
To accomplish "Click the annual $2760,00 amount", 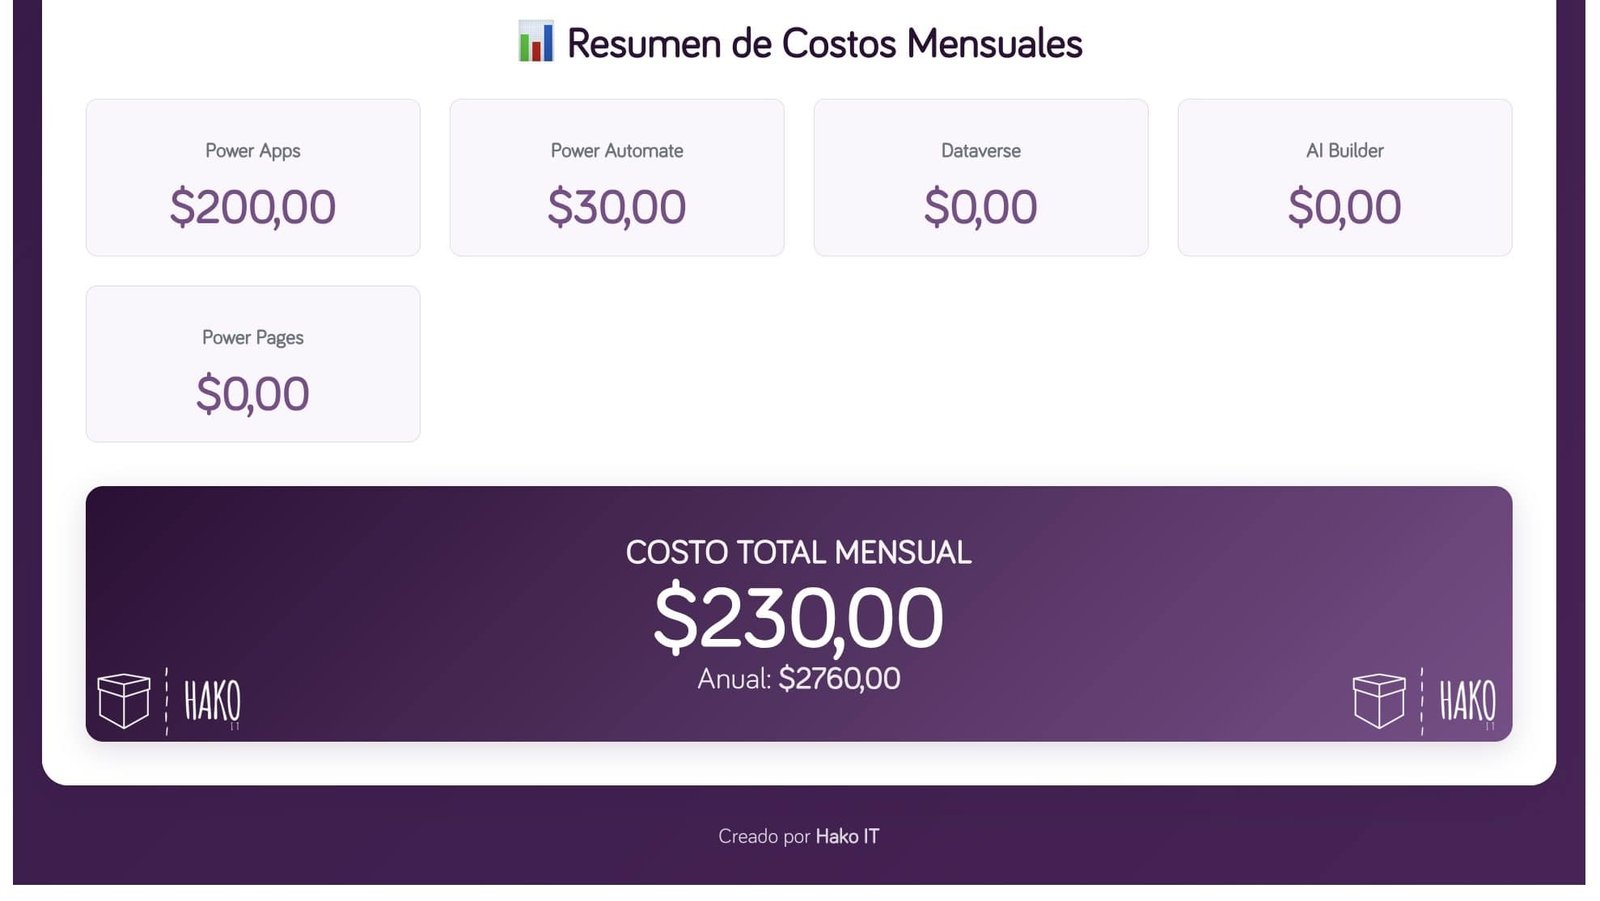I will [839, 679].
